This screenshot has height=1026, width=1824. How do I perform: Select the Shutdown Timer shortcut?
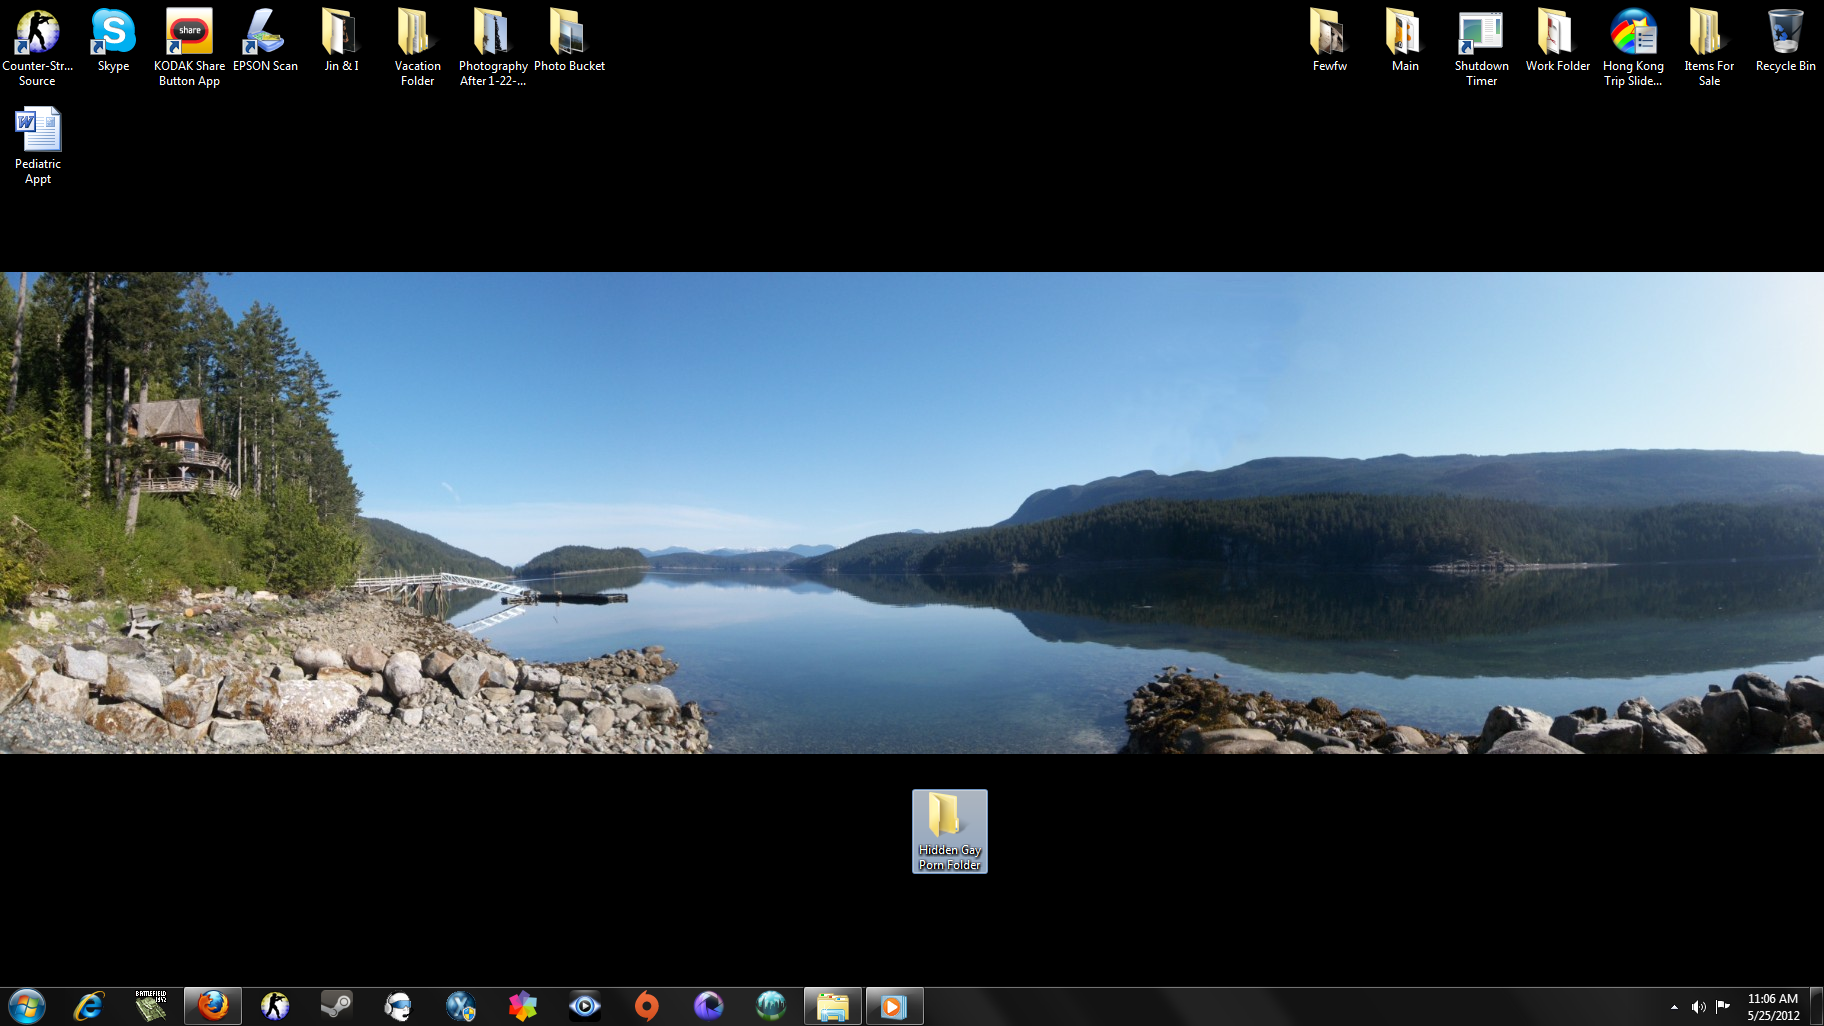coord(1481,47)
